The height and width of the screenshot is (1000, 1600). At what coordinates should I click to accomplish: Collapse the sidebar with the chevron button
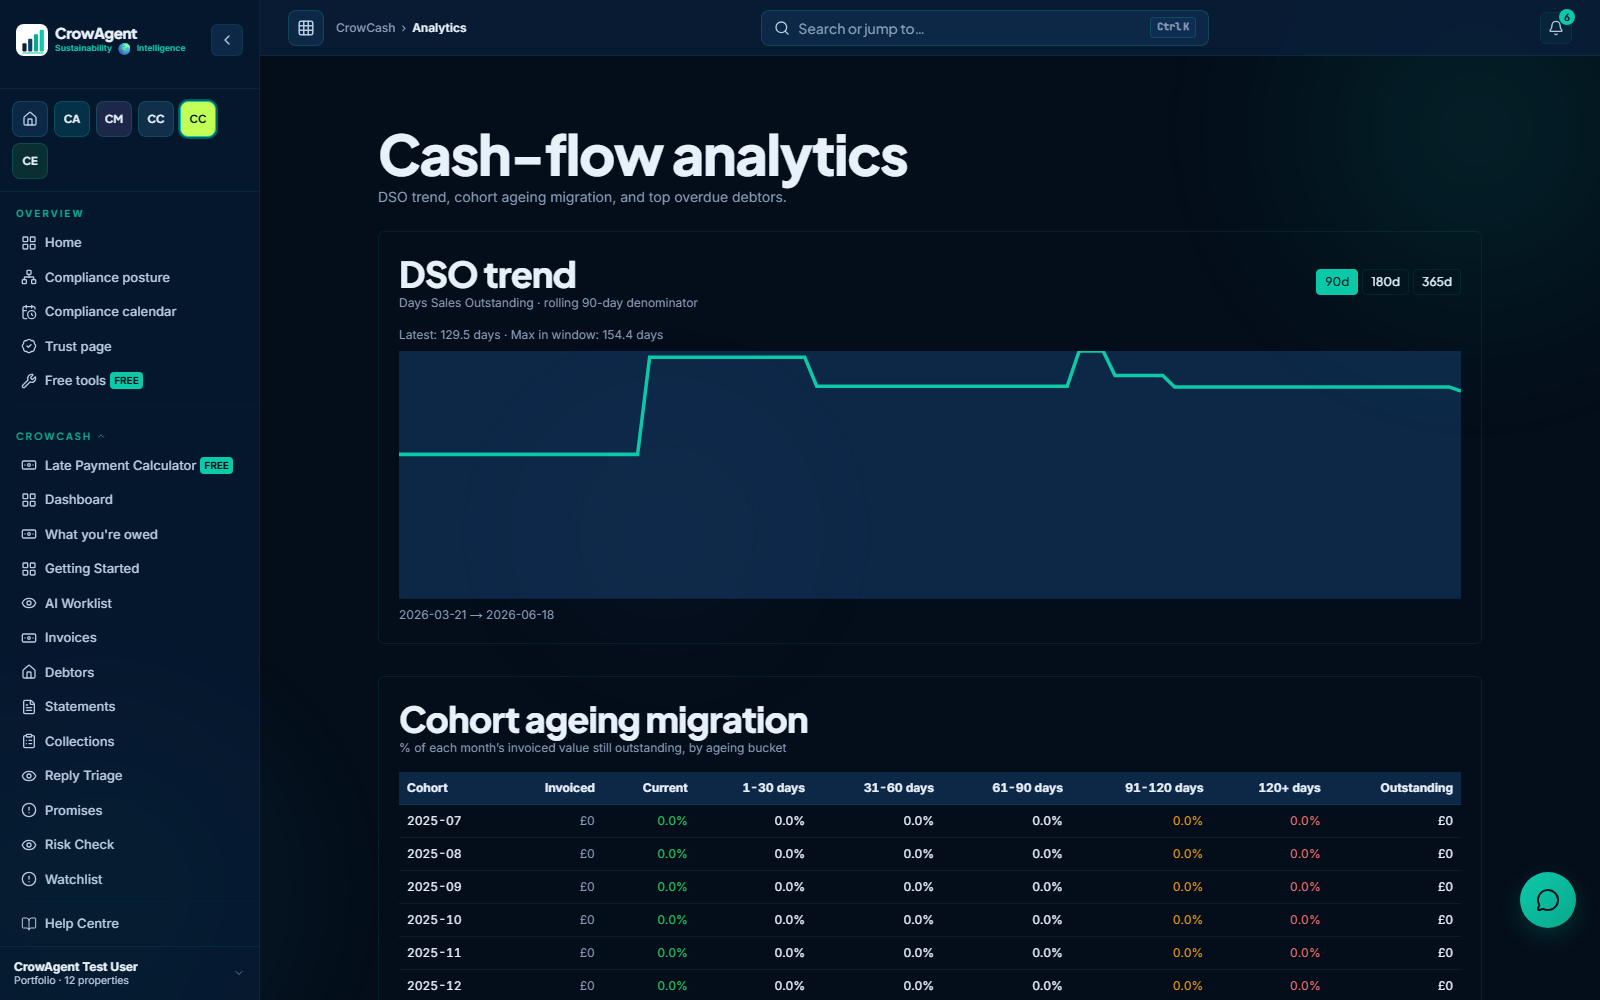coord(227,40)
